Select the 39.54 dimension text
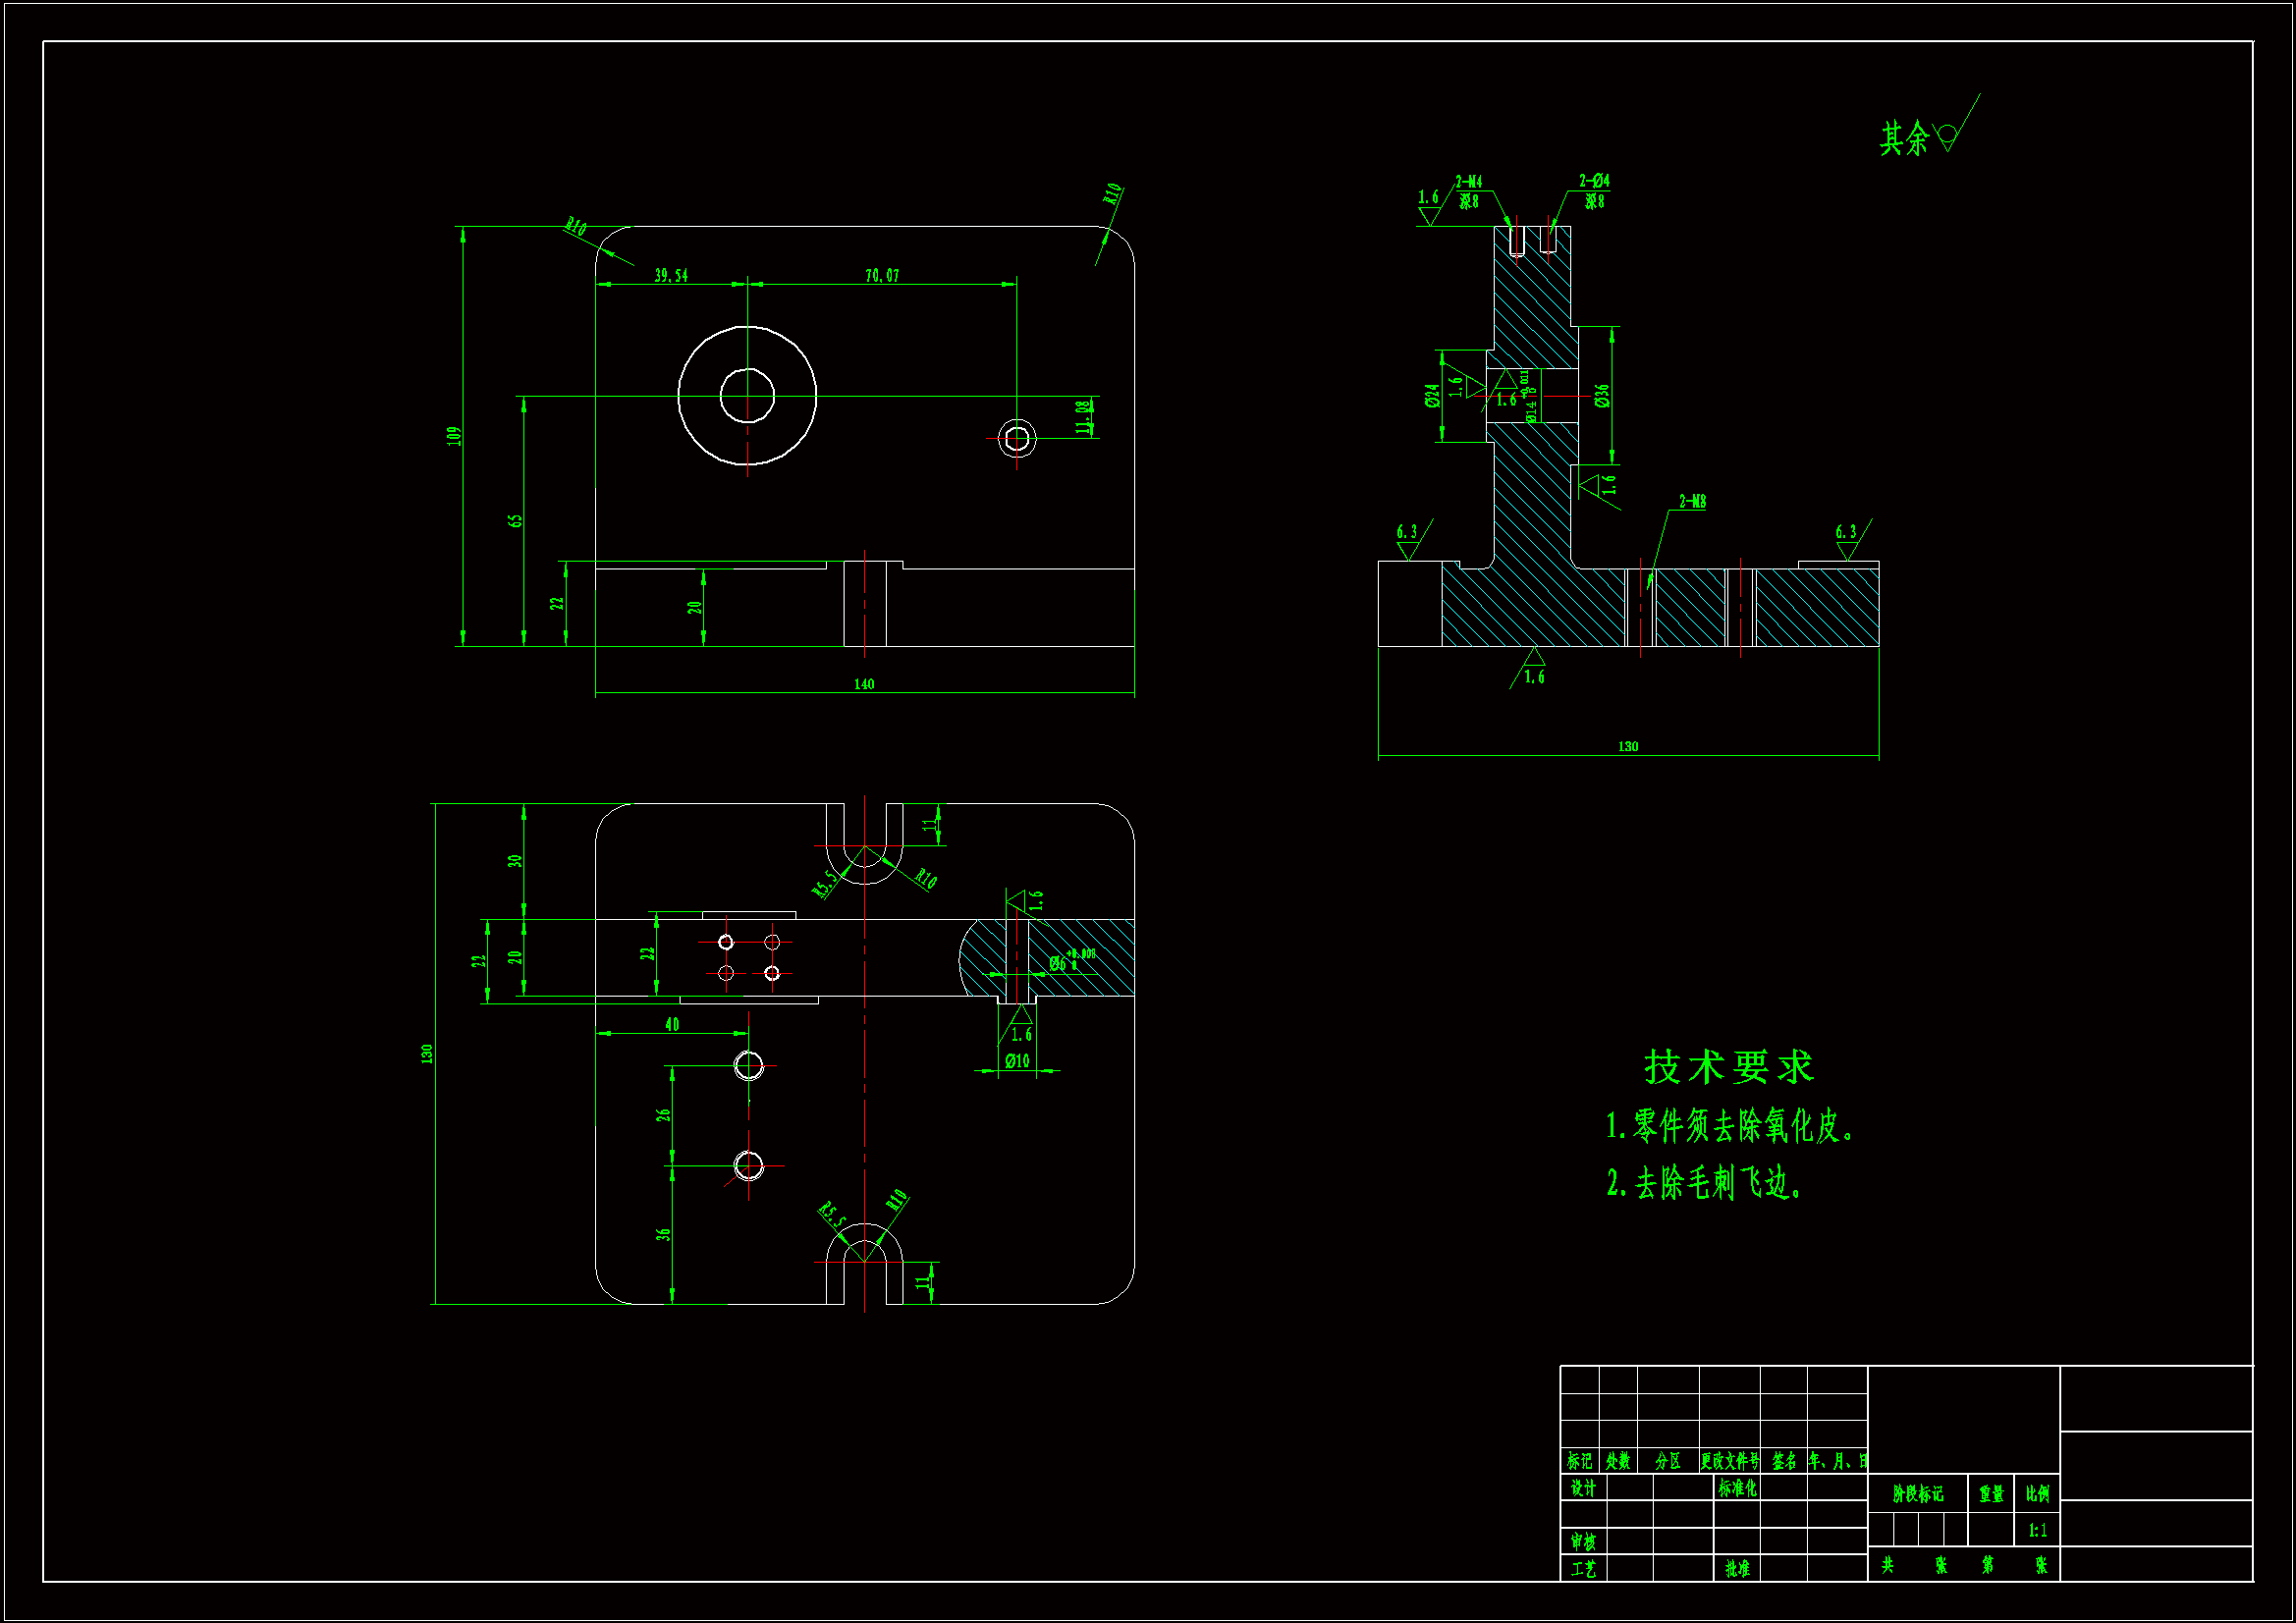This screenshot has width=2296, height=1623. (671, 275)
